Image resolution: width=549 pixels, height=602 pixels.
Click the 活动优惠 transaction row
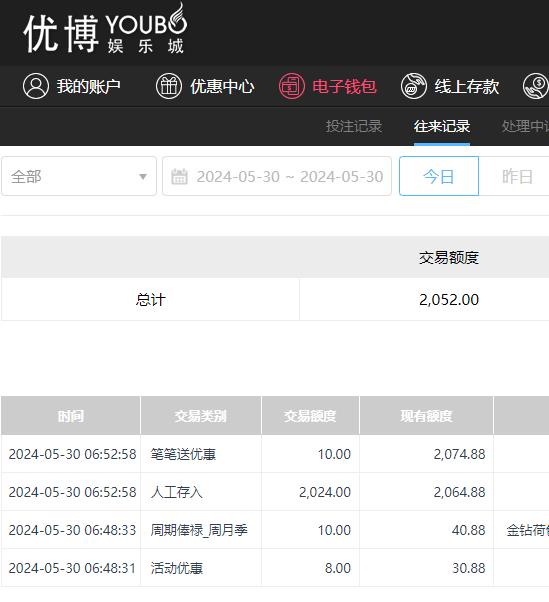(x=275, y=568)
